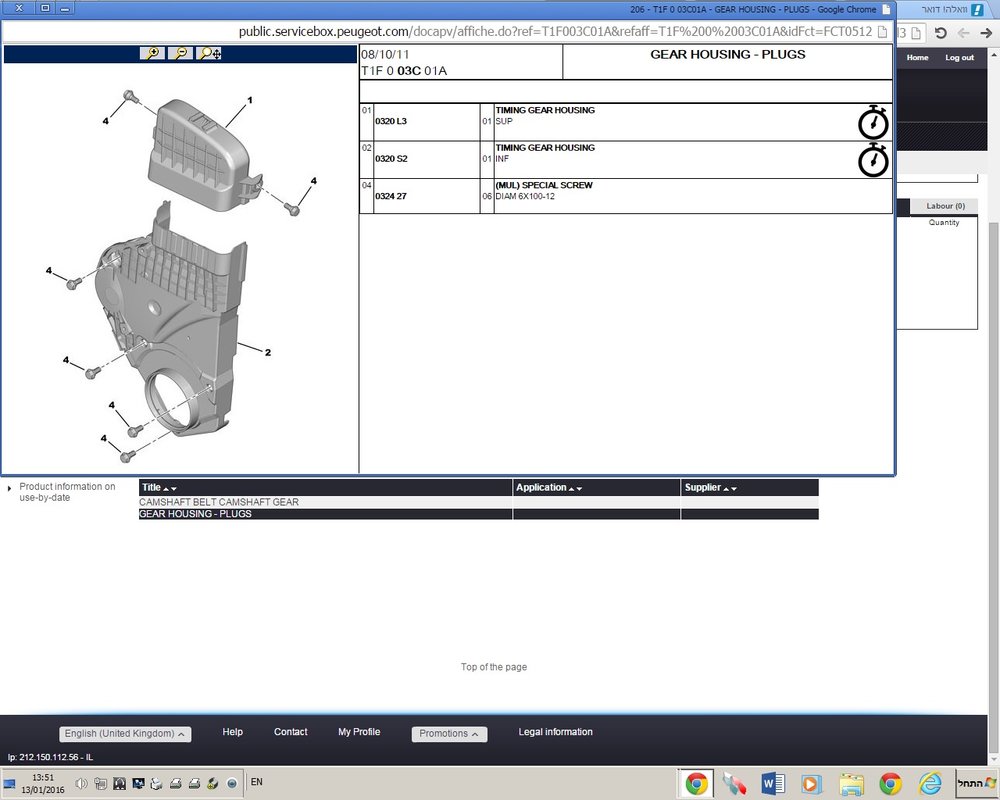Go to Home in the background page
1000x800 pixels.
[917, 57]
